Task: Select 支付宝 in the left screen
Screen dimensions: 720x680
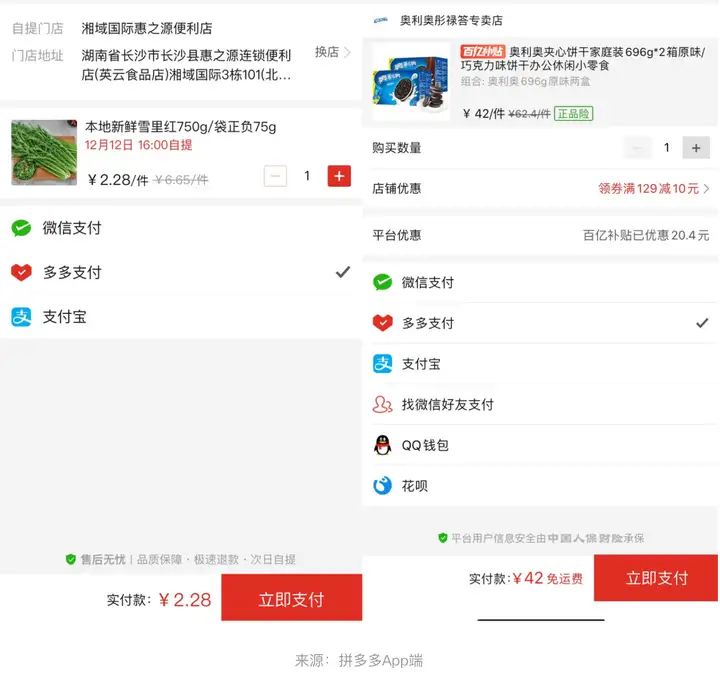Action: [181, 317]
